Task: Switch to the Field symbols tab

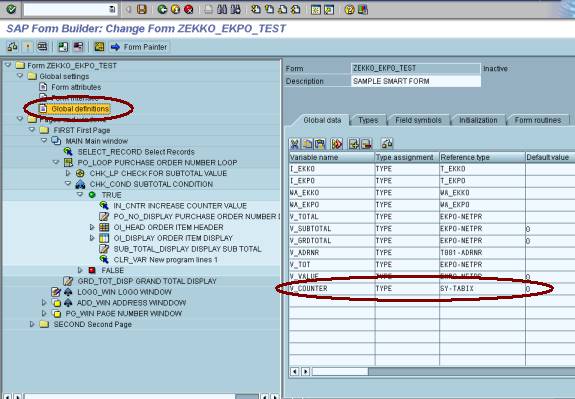Action: [x=418, y=120]
